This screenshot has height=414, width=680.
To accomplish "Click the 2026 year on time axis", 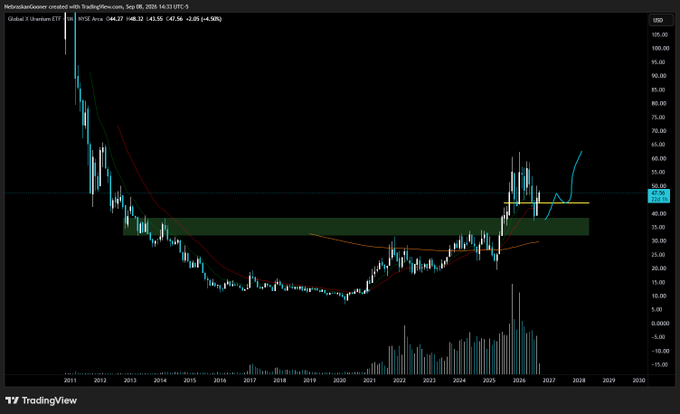I will coord(519,380).
